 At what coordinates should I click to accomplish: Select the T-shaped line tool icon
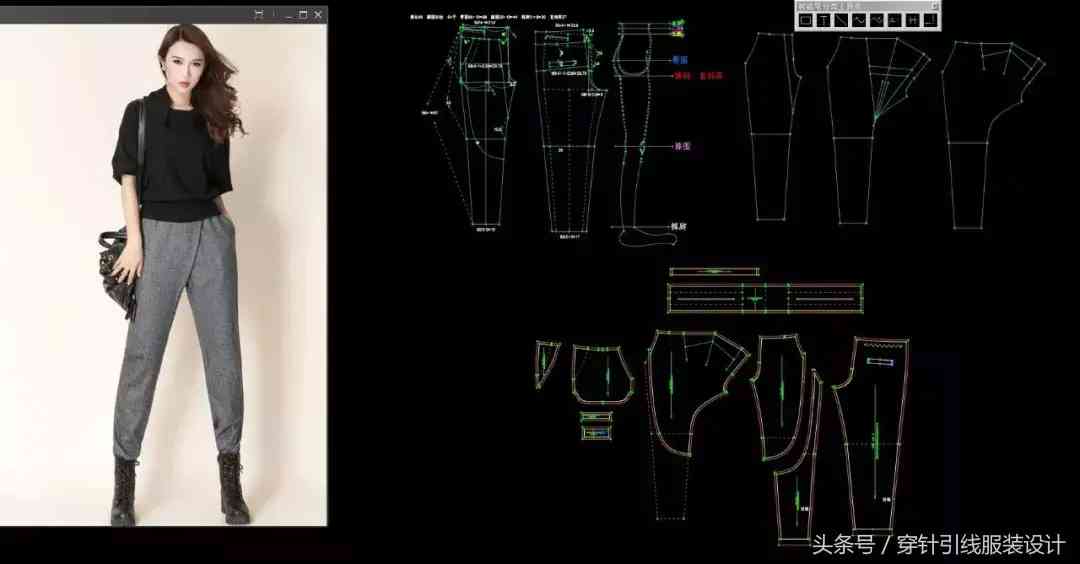pos(824,20)
